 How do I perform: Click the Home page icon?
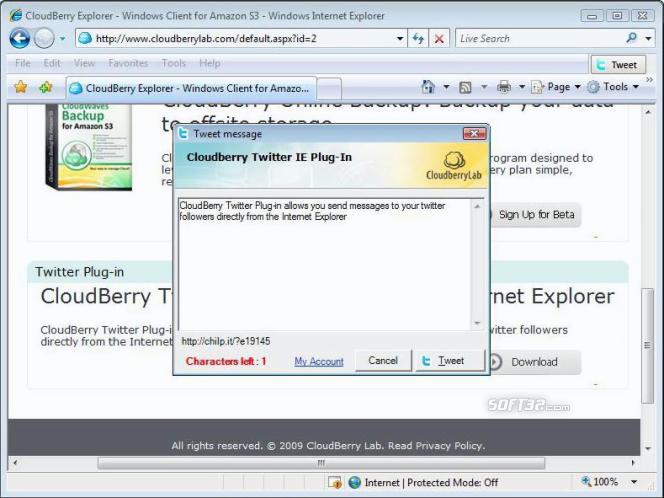coord(428,87)
